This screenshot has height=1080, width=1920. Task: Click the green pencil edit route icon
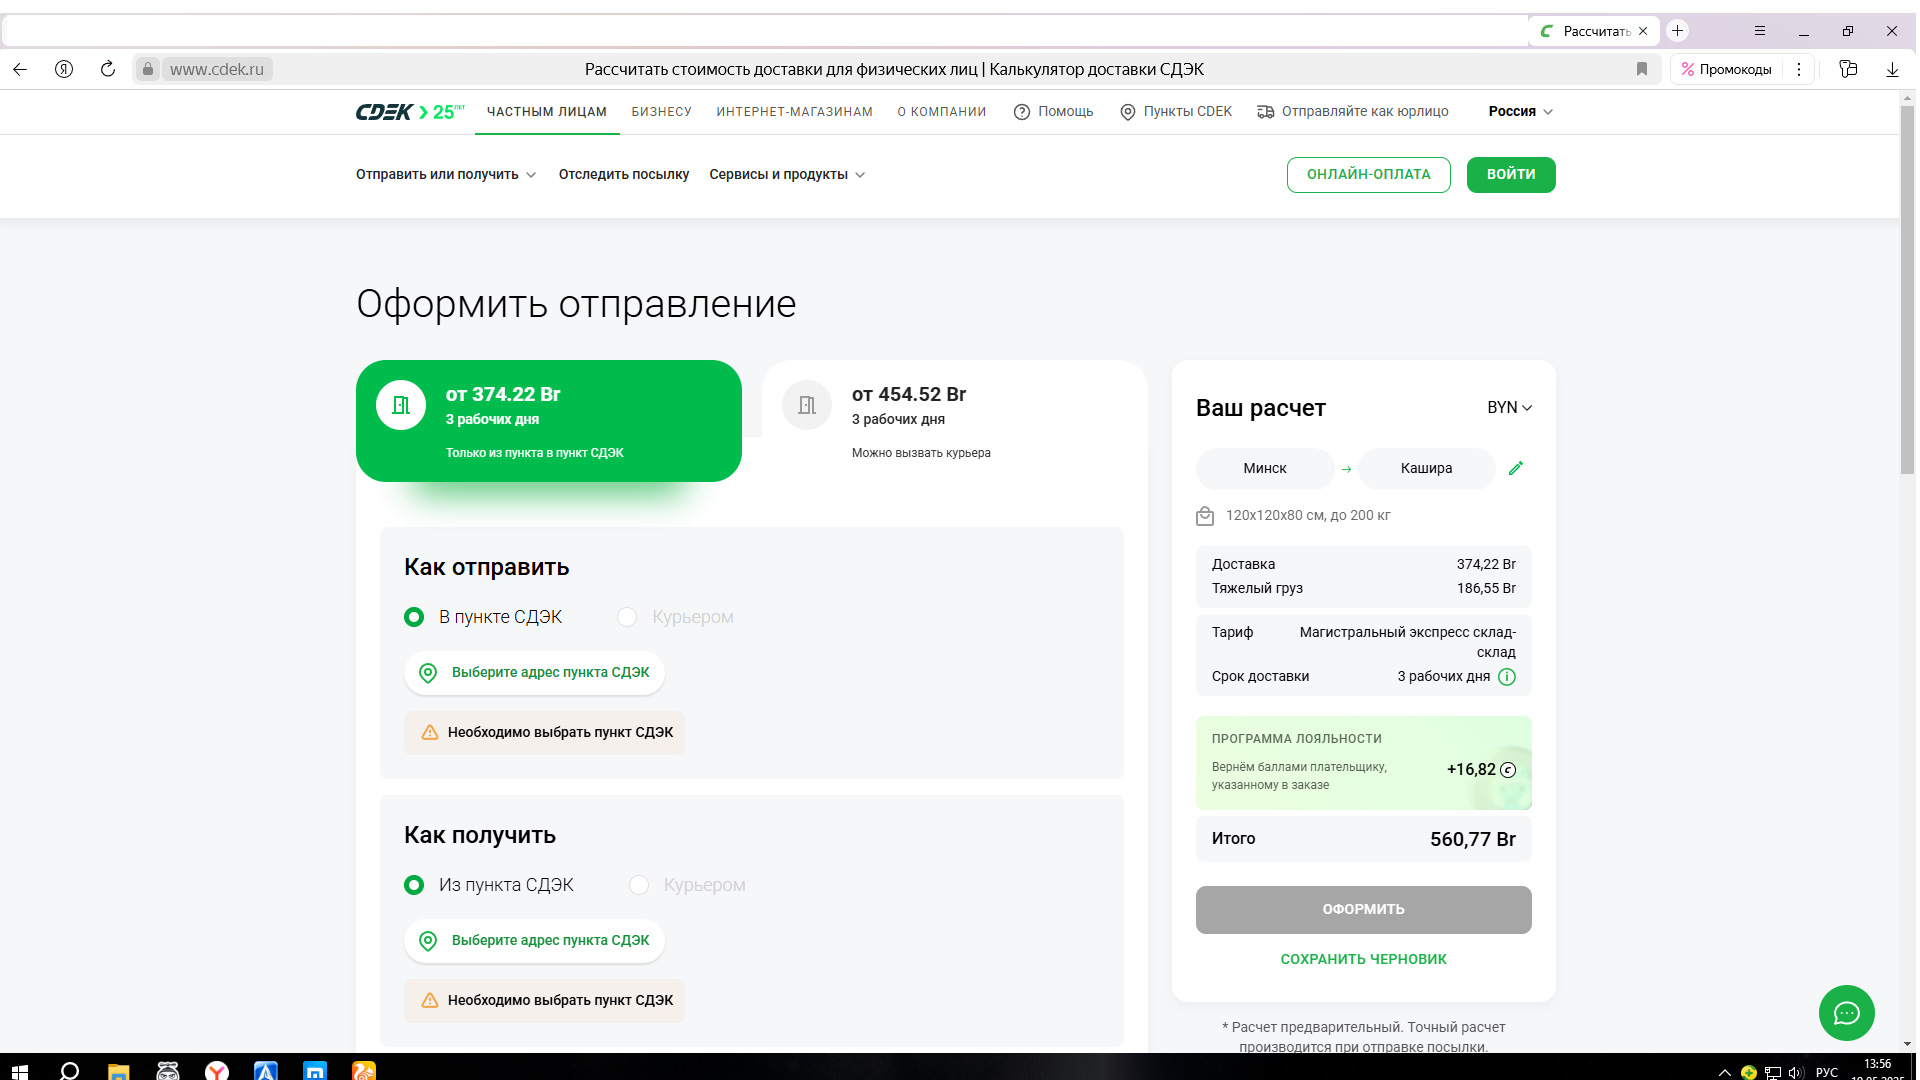(x=1515, y=468)
